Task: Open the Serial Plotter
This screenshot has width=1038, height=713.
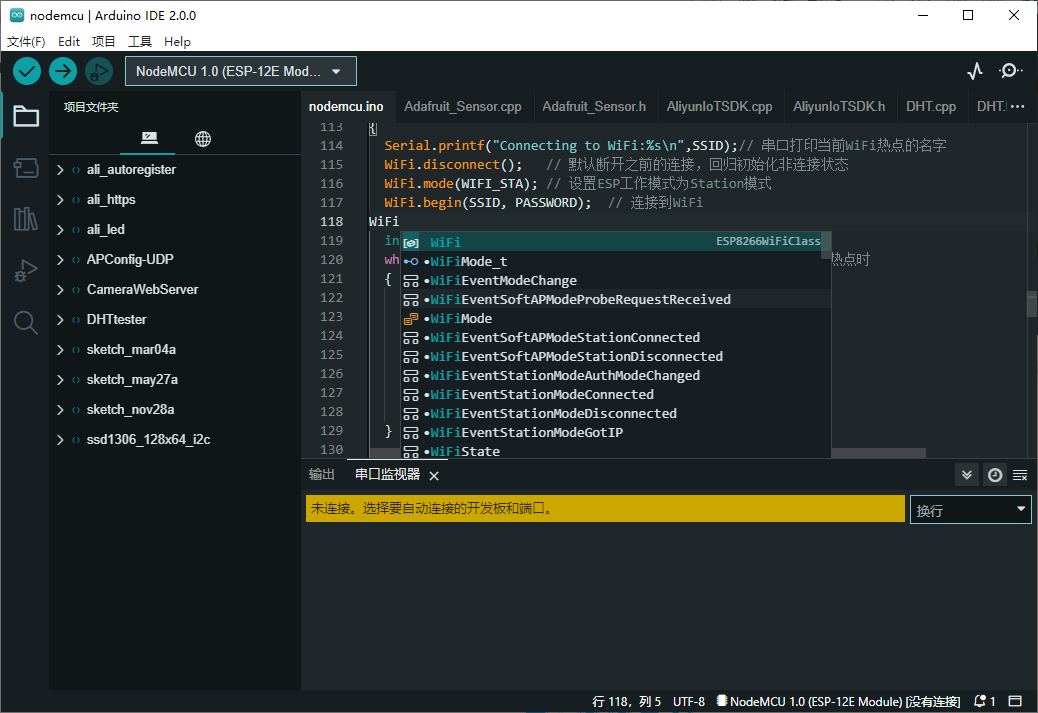Action: [x=974, y=71]
